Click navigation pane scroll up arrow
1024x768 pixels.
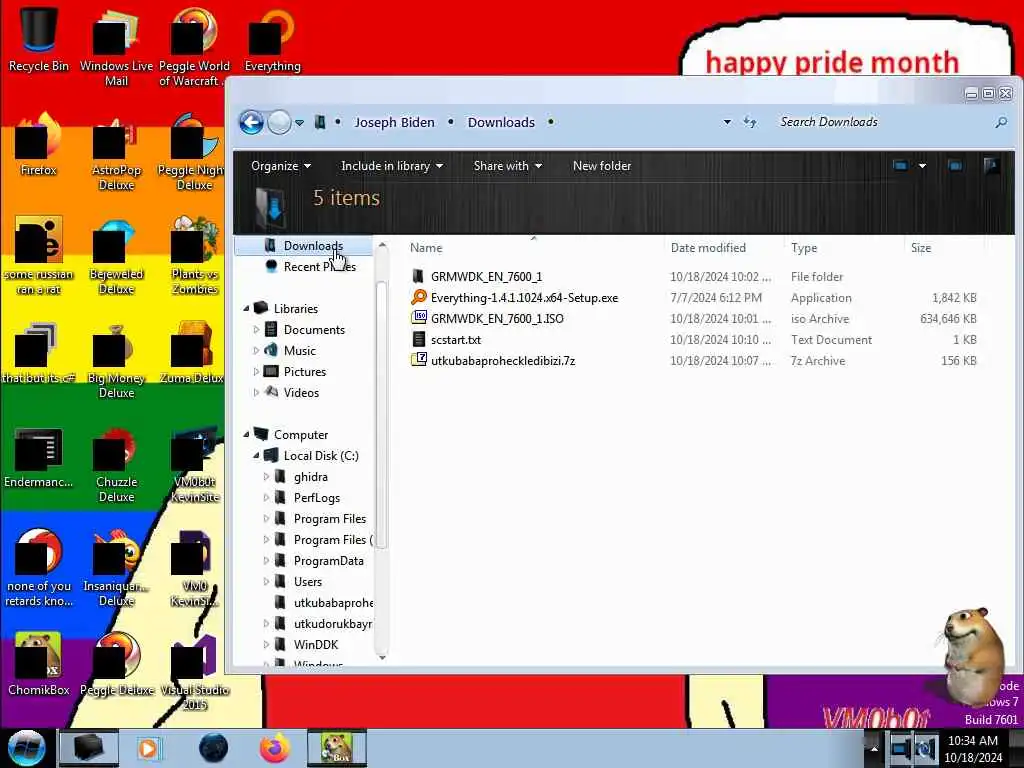pos(382,246)
